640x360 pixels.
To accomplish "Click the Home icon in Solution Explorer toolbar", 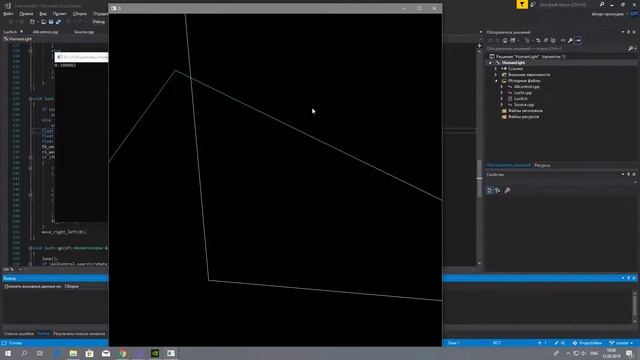I will pos(505,40).
